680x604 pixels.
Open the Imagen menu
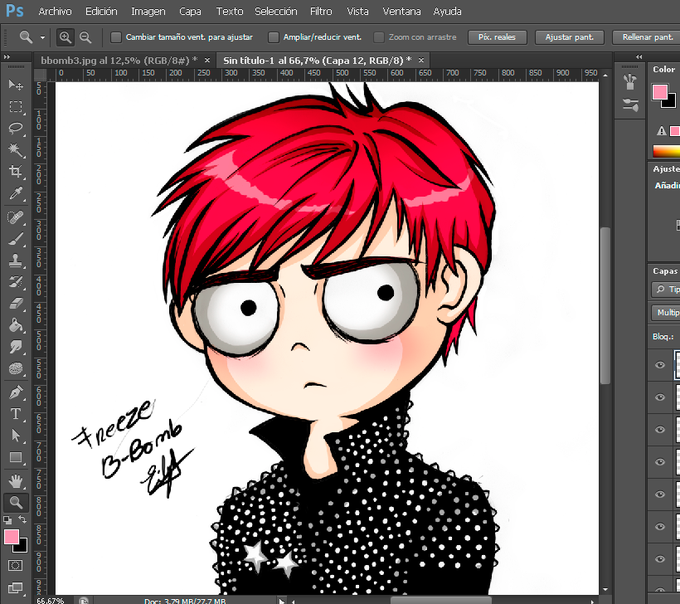[148, 11]
